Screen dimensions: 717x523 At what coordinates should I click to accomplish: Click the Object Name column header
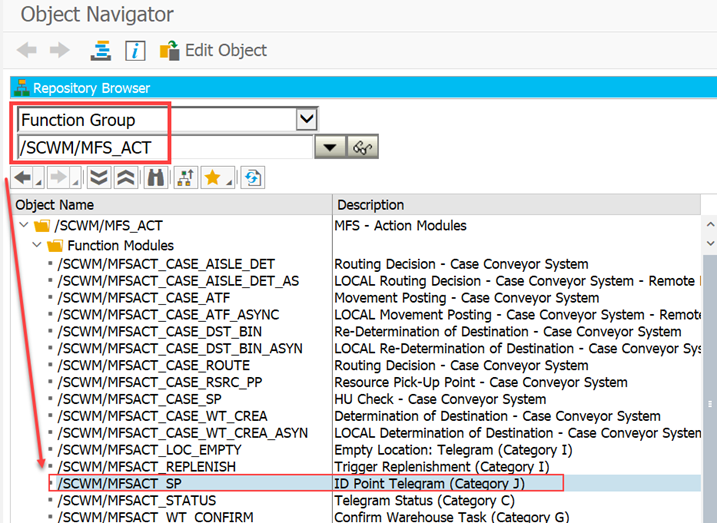pyautogui.click(x=171, y=205)
